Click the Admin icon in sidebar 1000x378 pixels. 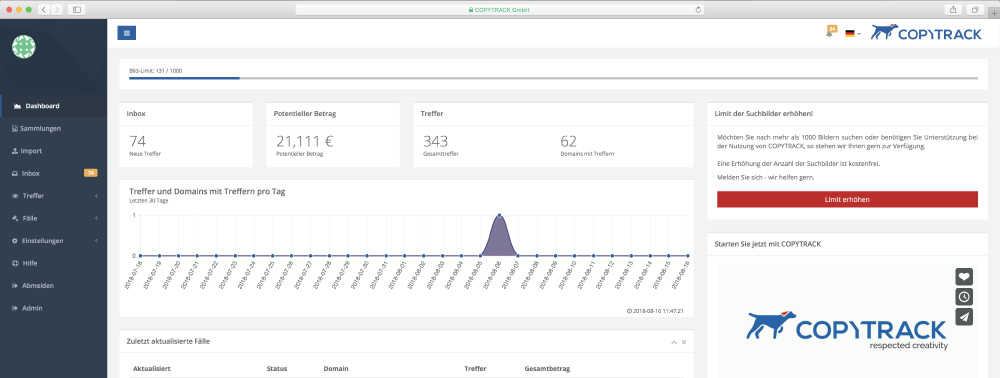click(x=15, y=308)
